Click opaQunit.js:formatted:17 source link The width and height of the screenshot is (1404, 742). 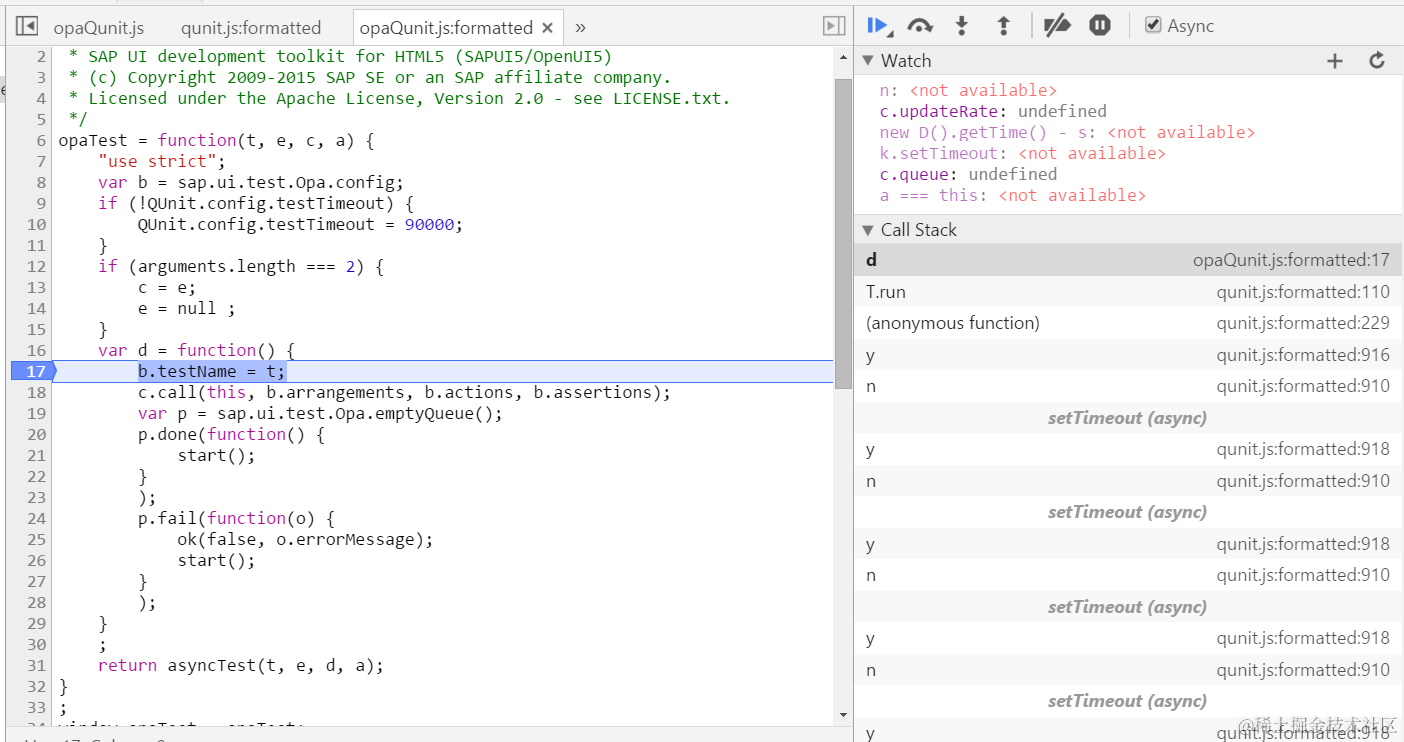1291,260
